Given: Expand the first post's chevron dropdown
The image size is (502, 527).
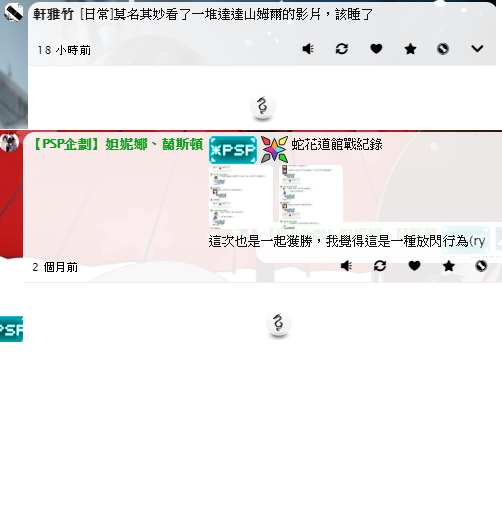Looking at the screenshot, I should [477, 49].
